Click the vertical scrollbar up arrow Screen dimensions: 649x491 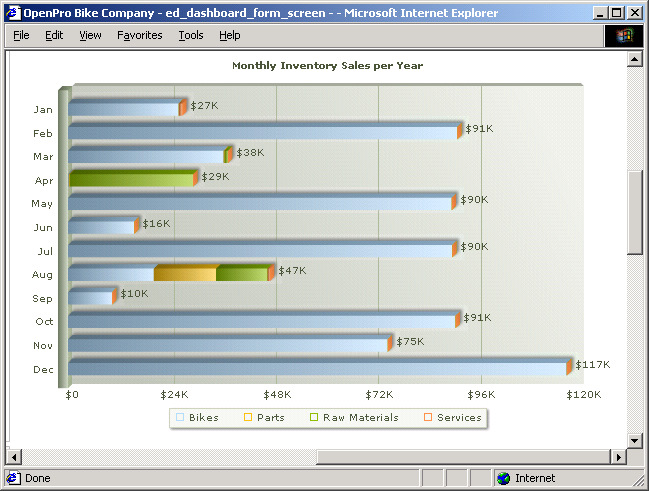click(x=634, y=59)
